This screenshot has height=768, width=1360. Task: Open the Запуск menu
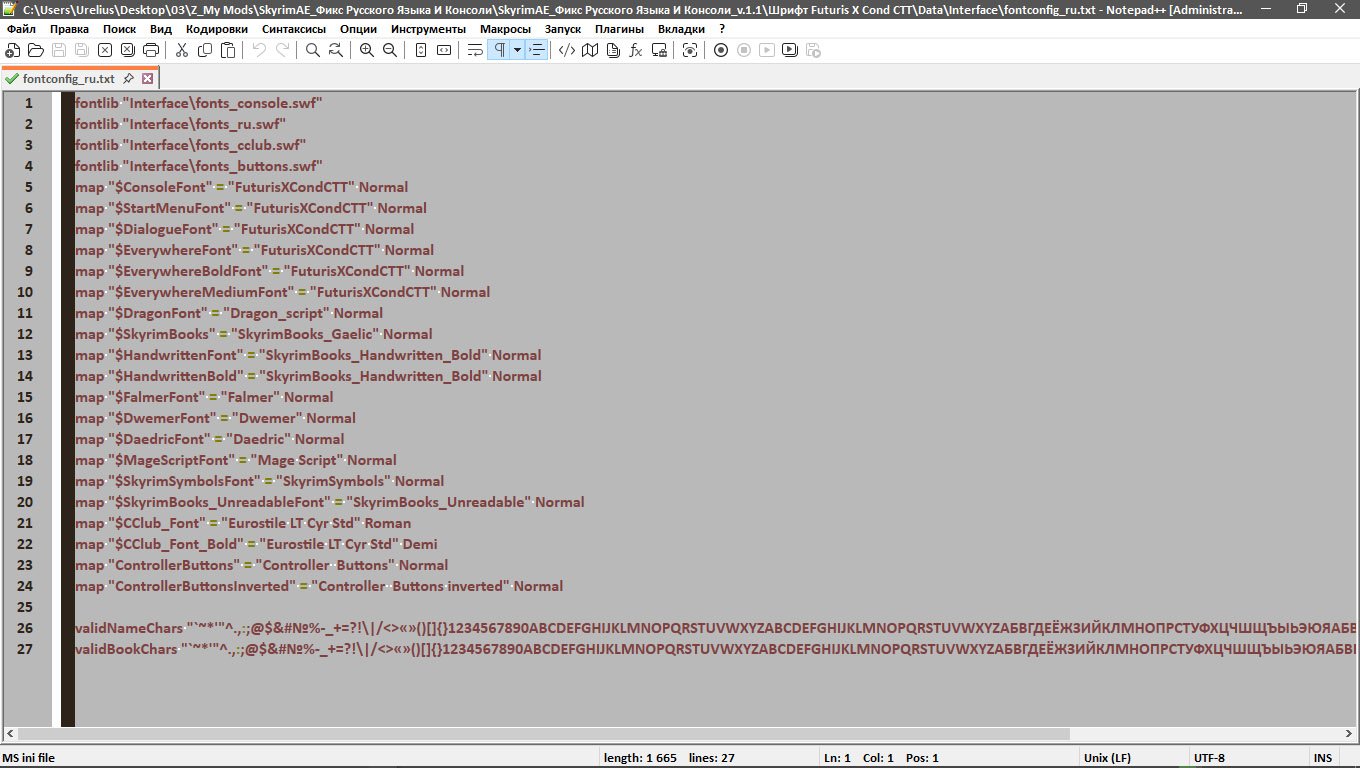tap(563, 29)
